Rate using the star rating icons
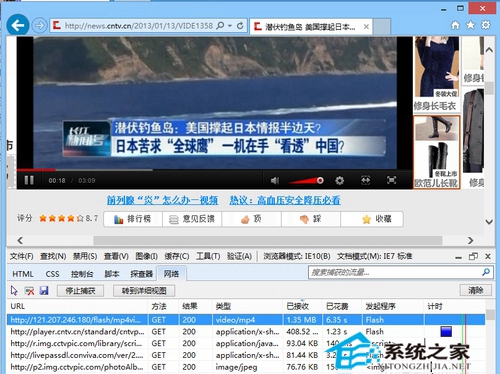The width and height of the screenshot is (500, 374). point(61,219)
